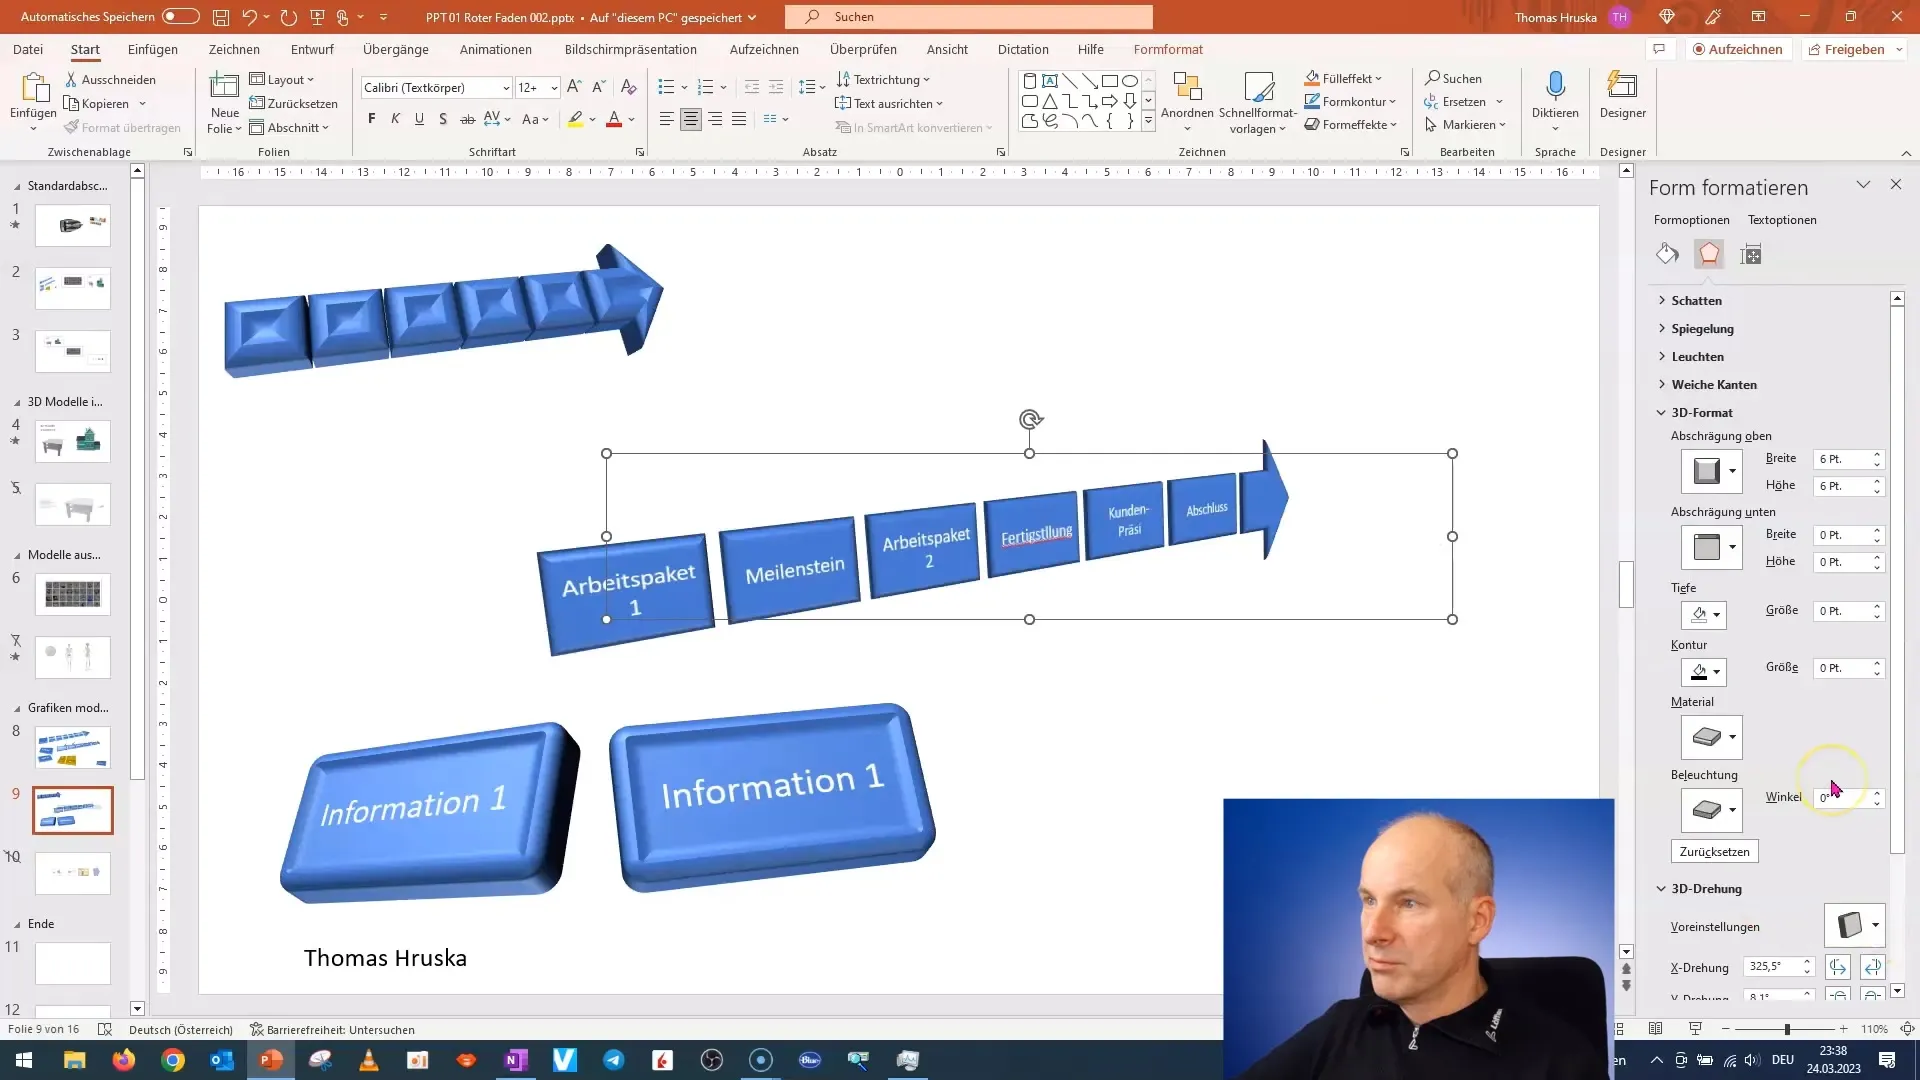Click the Formformatieren close button
1920x1080 pixels.
(x=1896, y=185)
